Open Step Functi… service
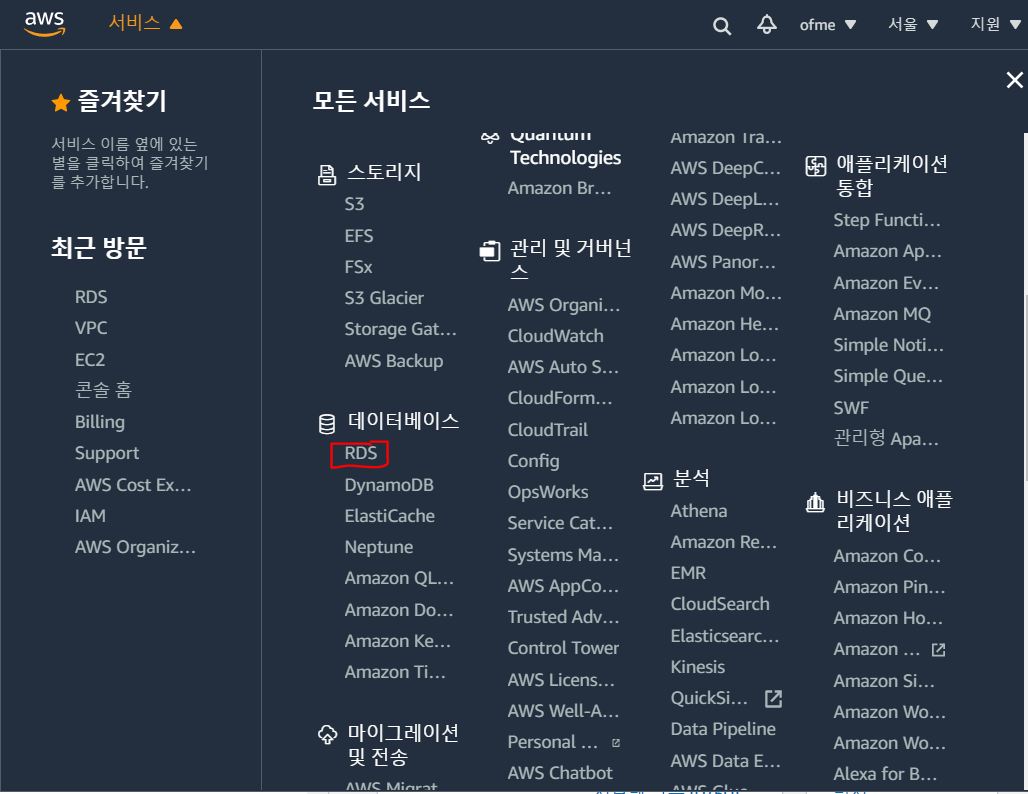 point(887,220)
